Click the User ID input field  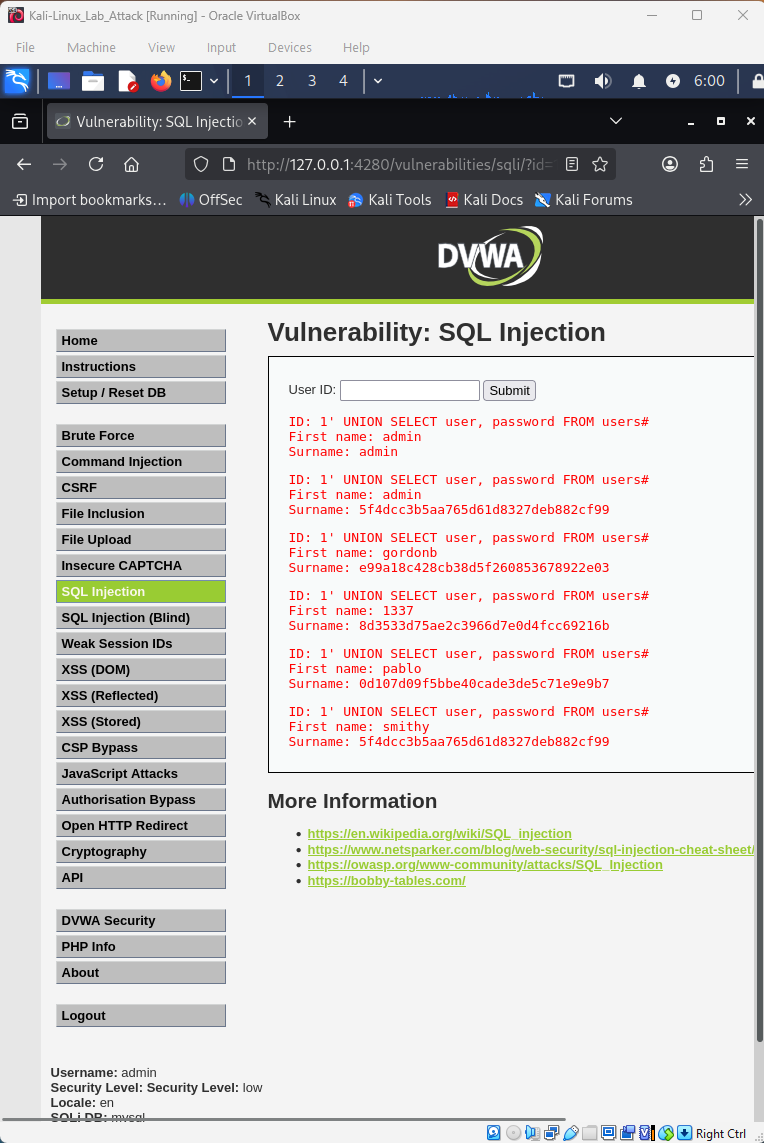[x=410, y=391]
